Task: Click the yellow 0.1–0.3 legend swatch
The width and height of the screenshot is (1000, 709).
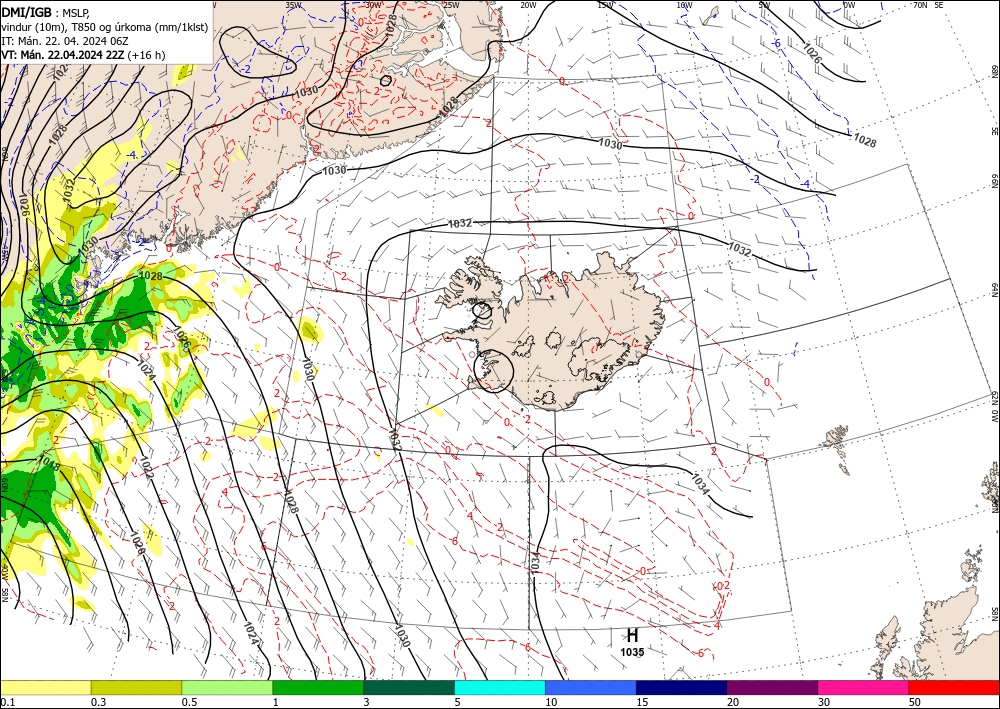Action: click(x=45, y=687)
